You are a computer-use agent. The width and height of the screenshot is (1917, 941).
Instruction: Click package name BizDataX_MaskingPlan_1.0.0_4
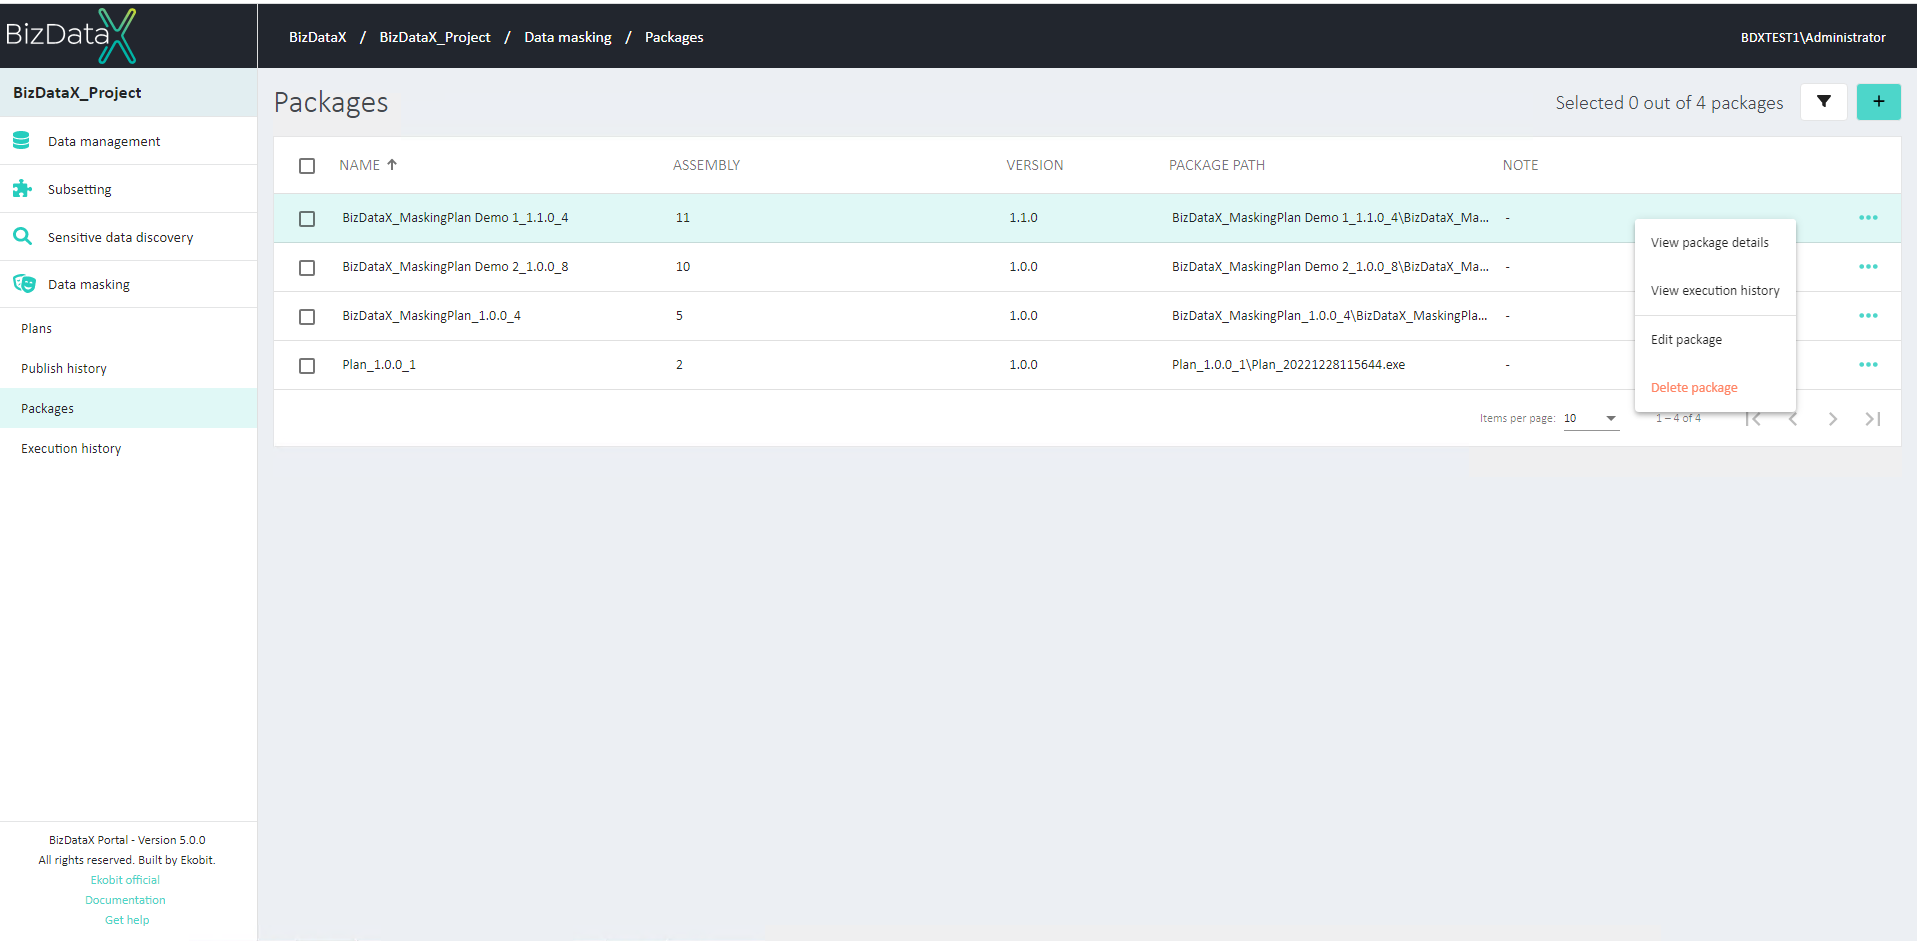[431, 316]
